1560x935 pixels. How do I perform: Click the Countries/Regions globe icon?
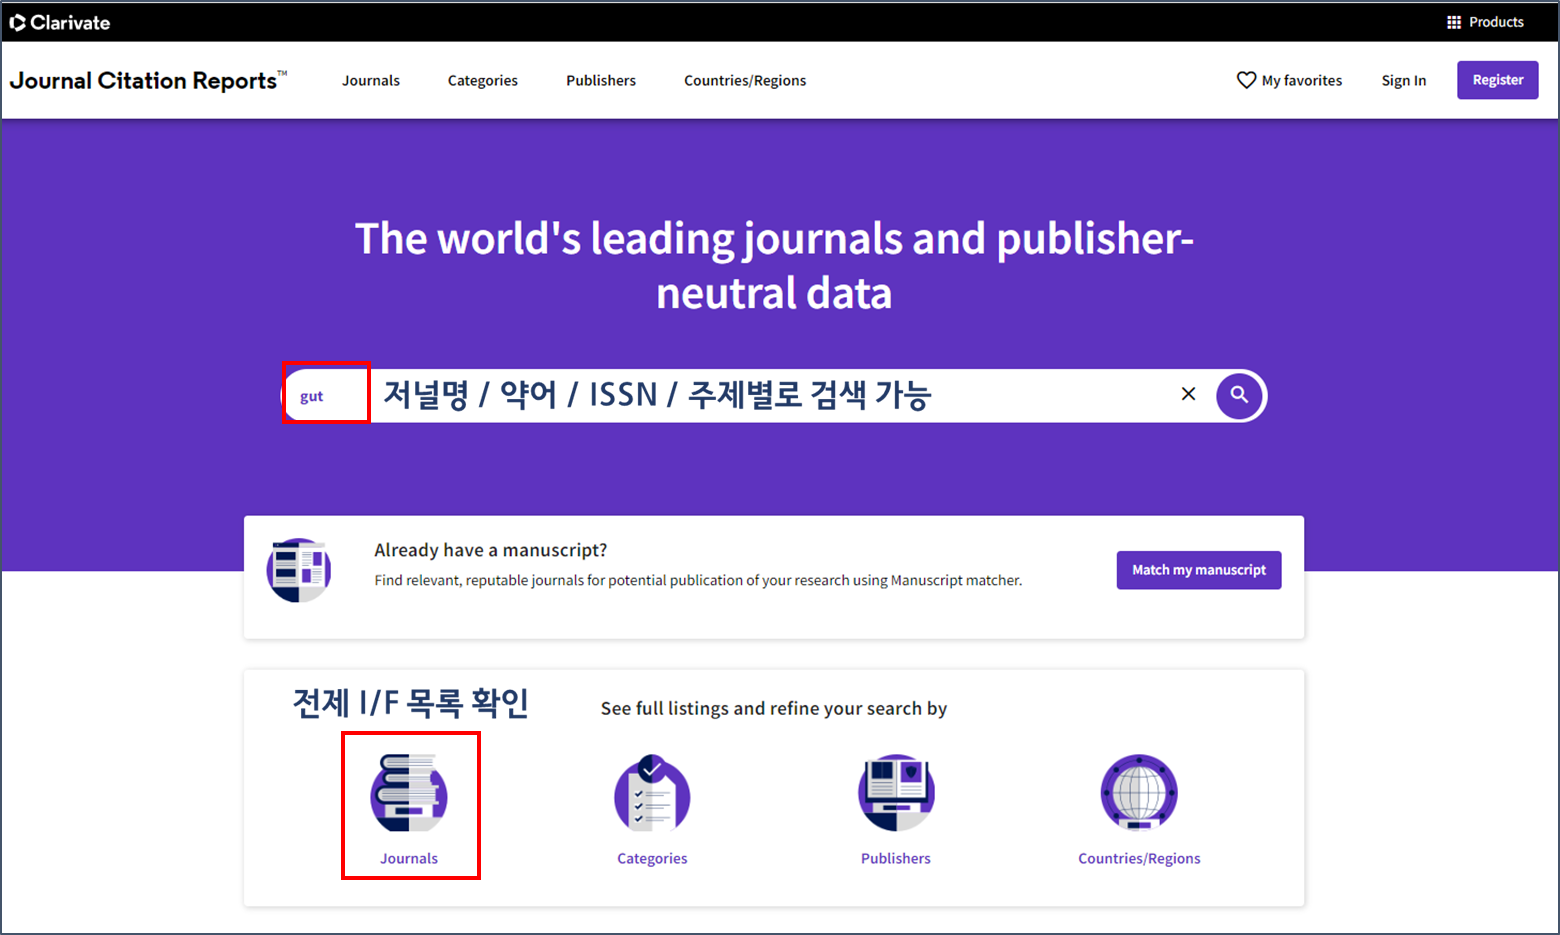tap(1139, 793)
